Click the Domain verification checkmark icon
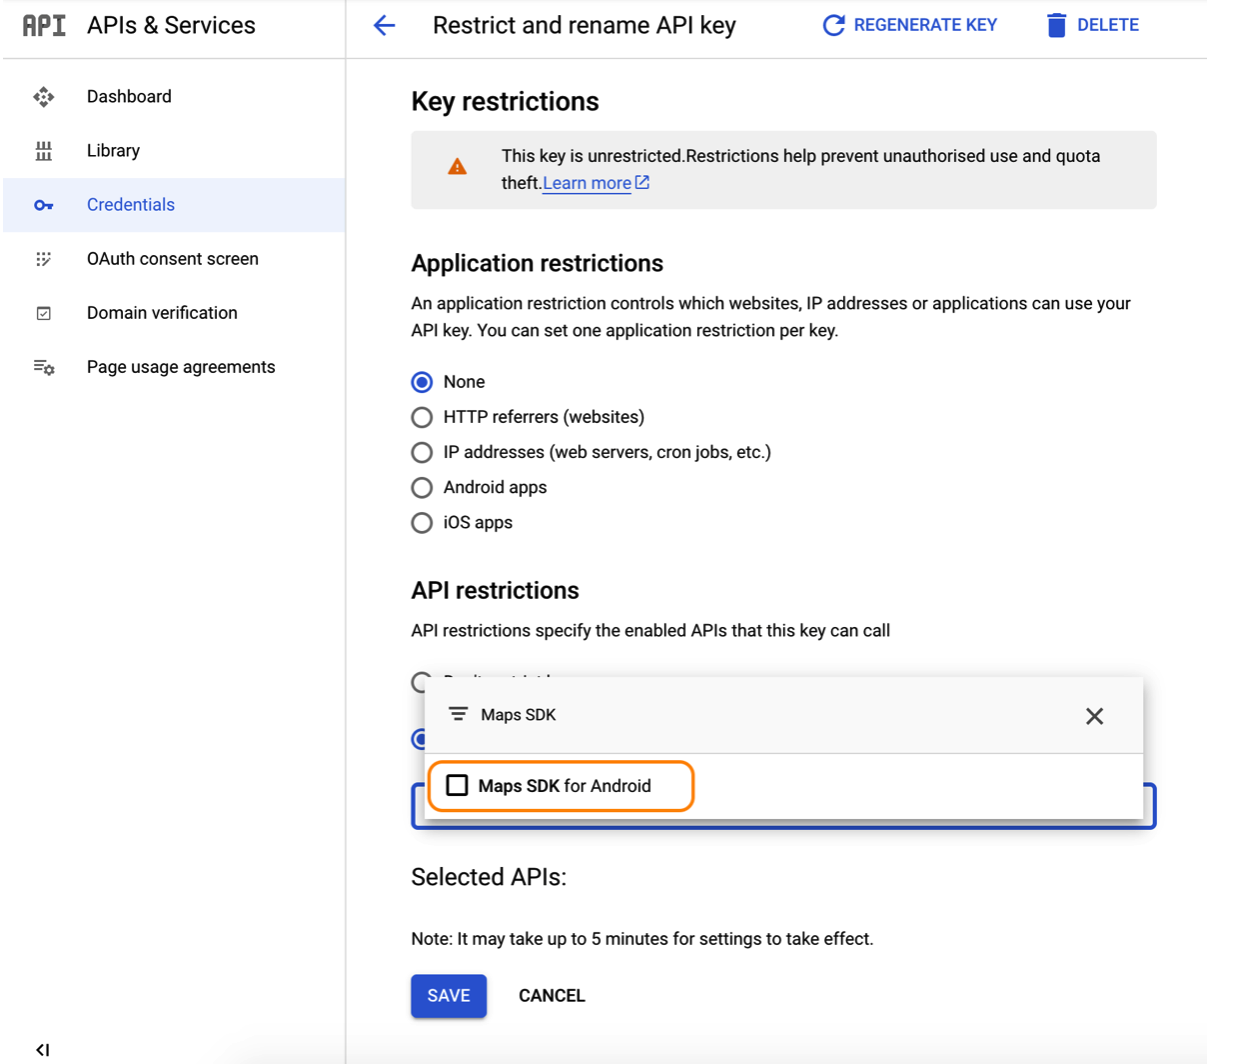The height and width of the screenshot is (1064, 1250). [x=44, y=312]
